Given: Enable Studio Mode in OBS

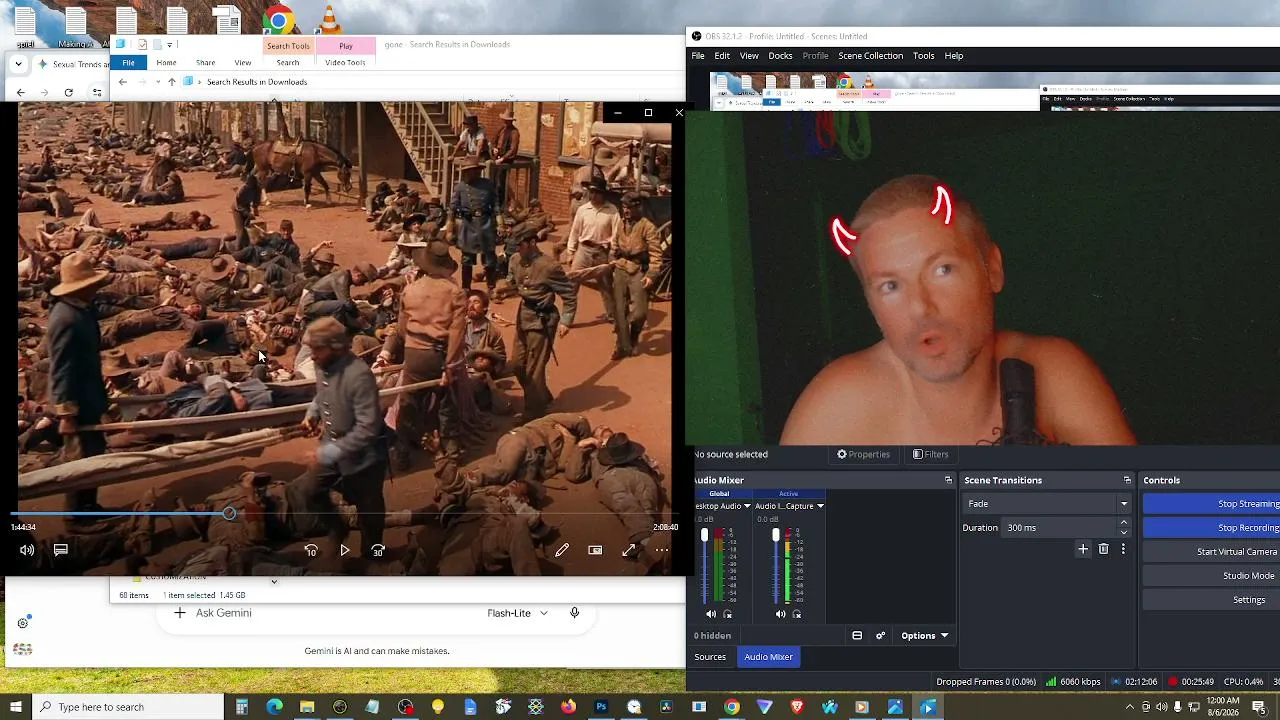Looking at the screenshot, I should (1212, 576).
